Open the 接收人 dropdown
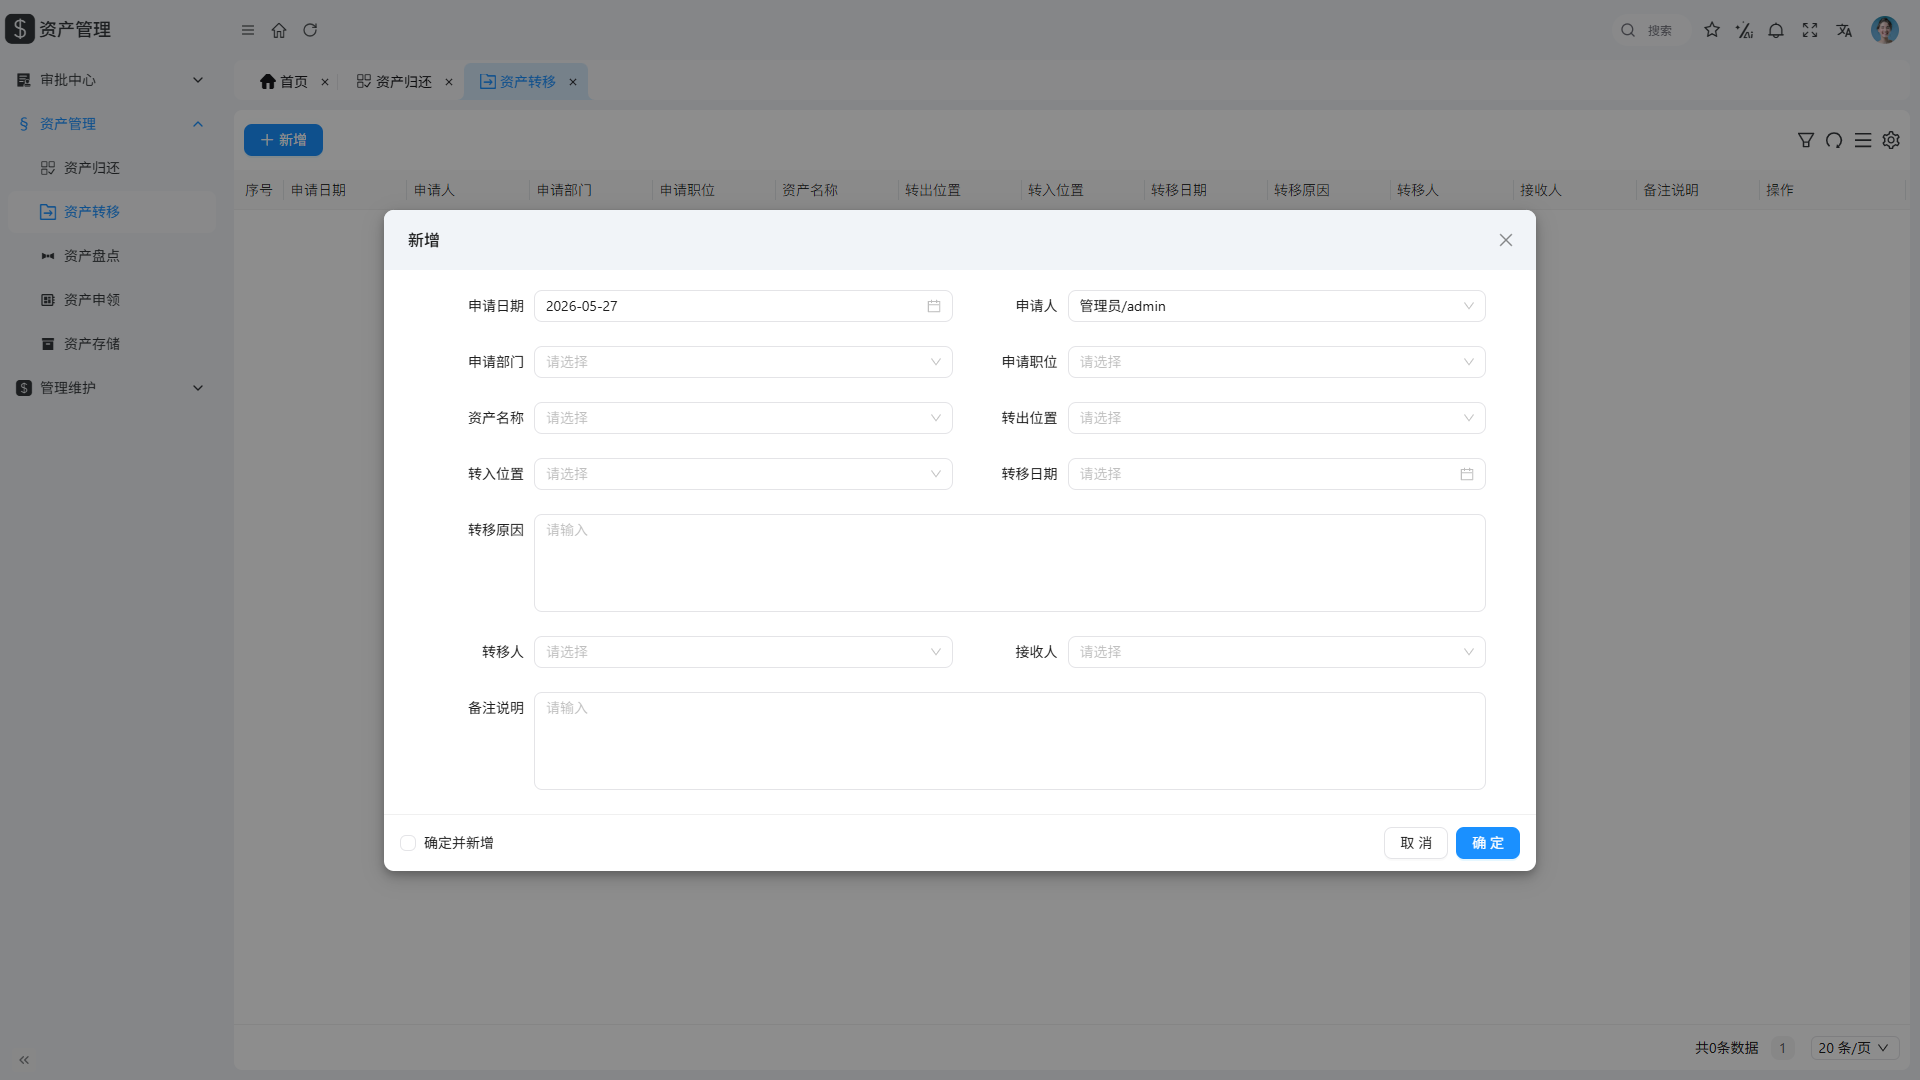1920x1080 pixels. point(1276,652)
